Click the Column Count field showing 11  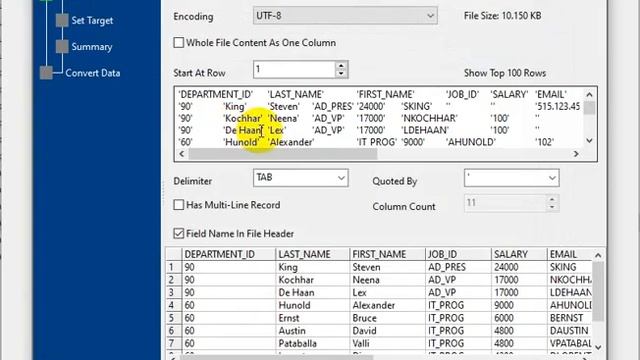(505, 203)
